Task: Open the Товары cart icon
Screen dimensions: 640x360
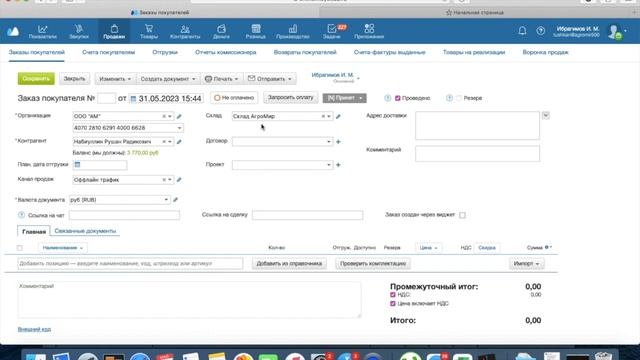Action: click(x=149, y=31)
